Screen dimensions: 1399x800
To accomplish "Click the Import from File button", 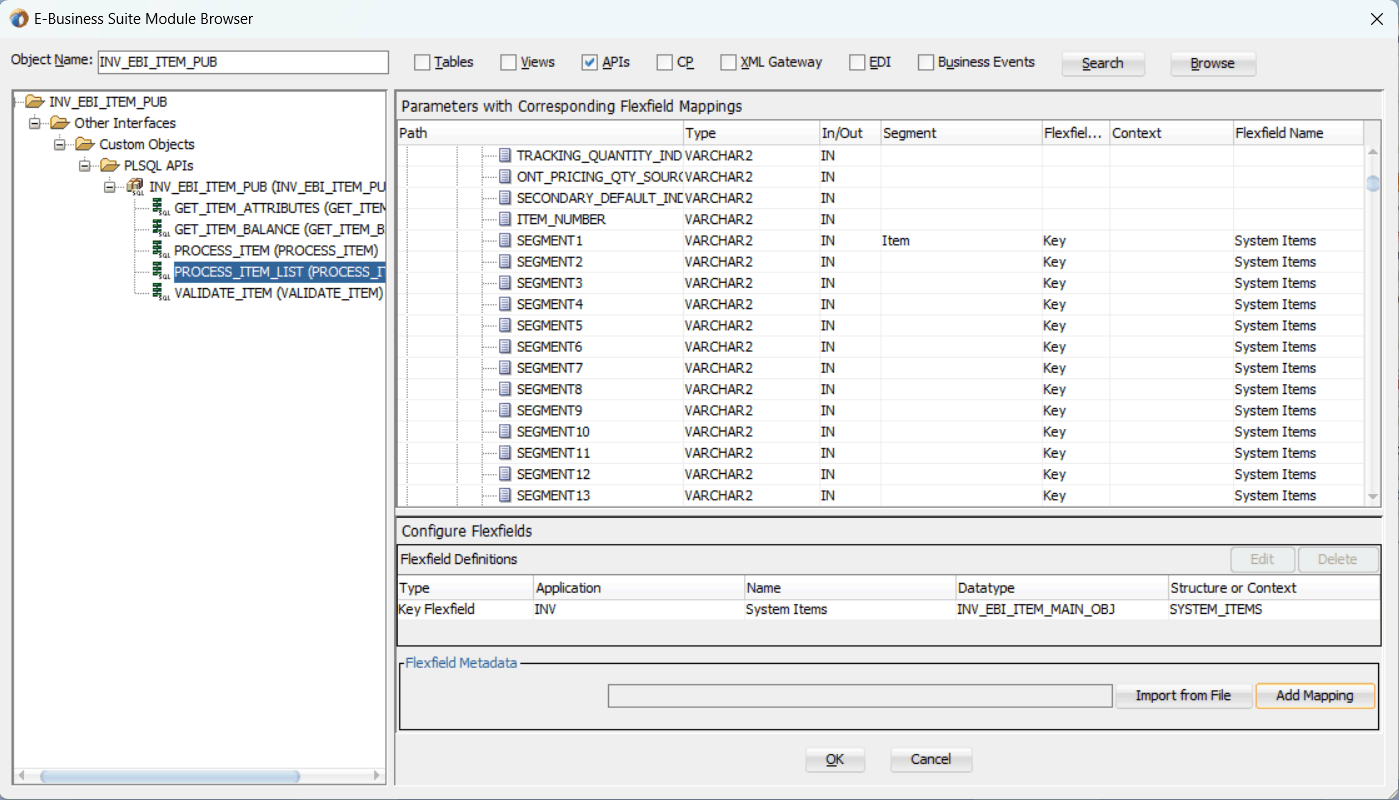I will pyautogui.click(x=1183, y=696).
